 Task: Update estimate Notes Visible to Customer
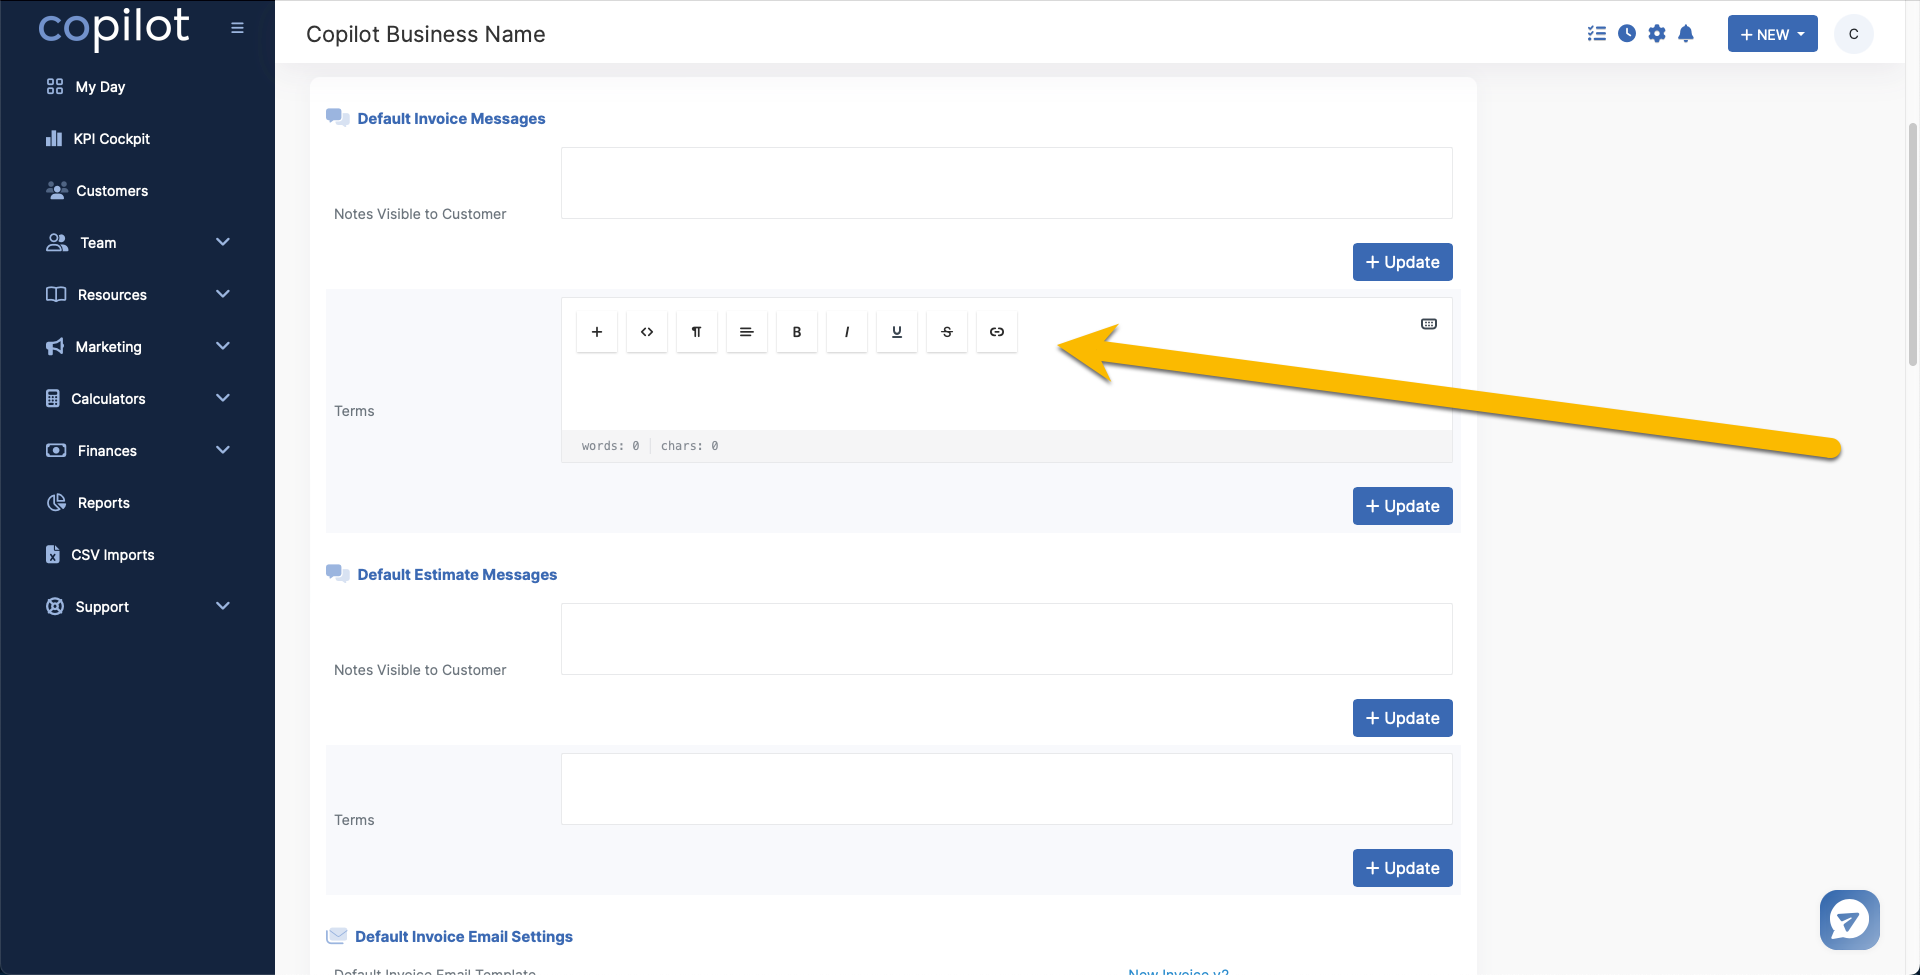tap(1403, 718)
